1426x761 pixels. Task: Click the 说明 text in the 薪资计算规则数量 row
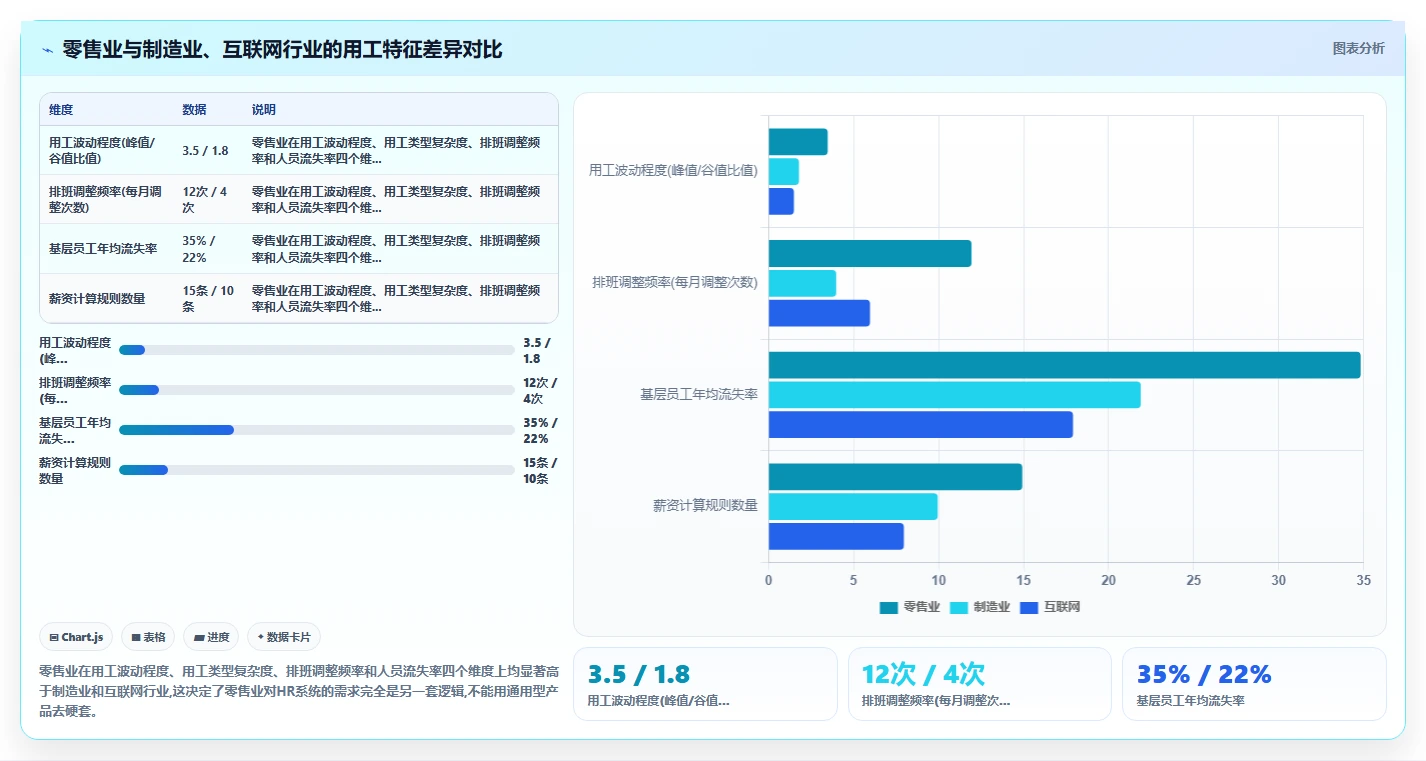[396, 298]
